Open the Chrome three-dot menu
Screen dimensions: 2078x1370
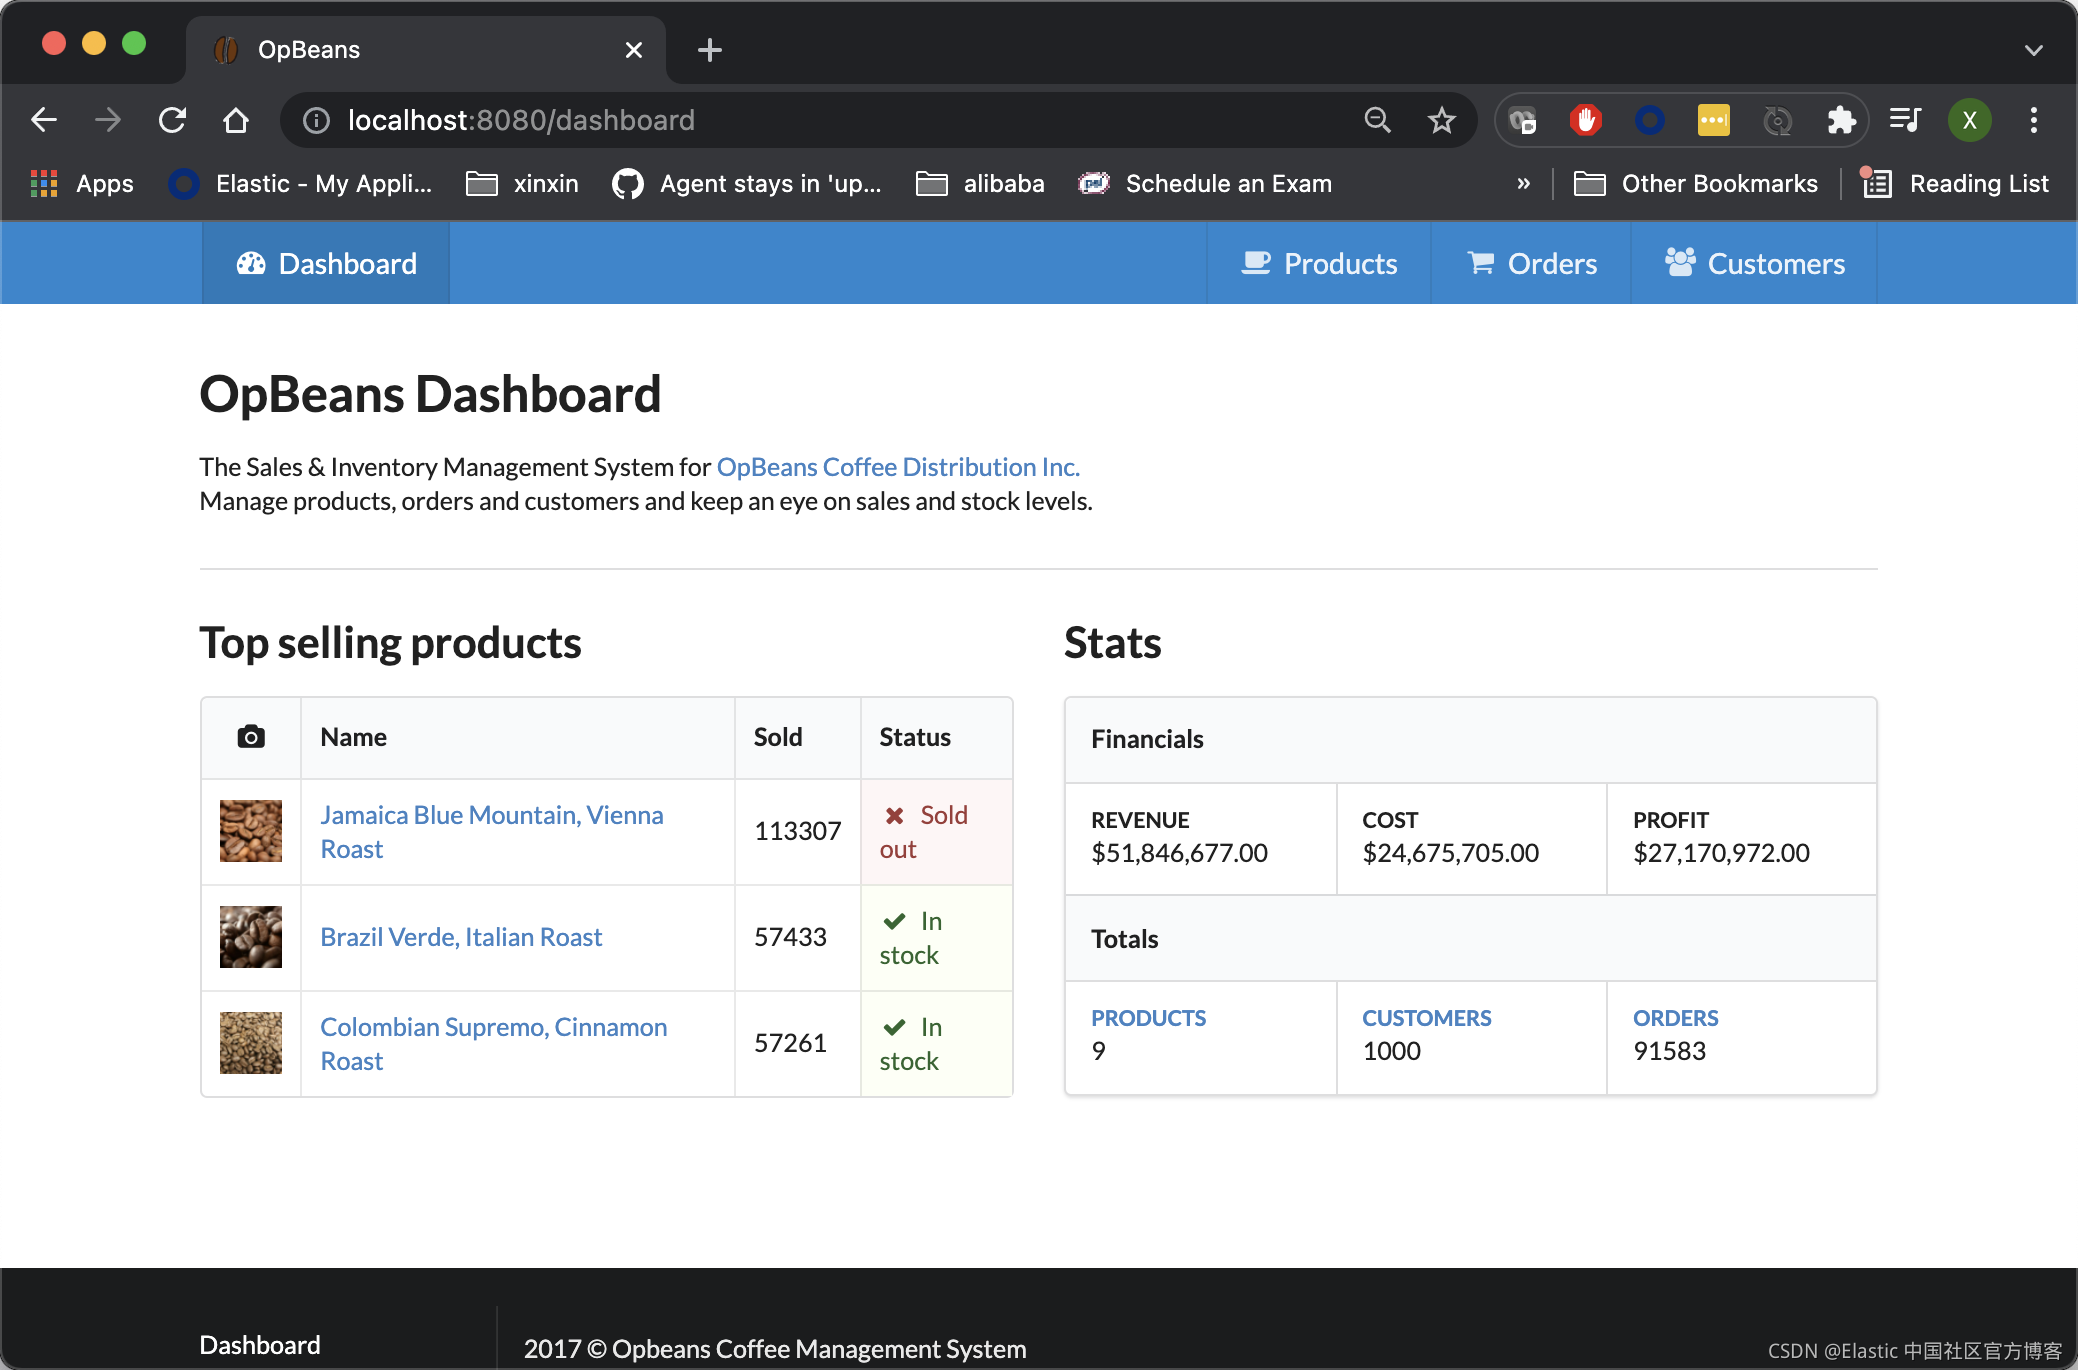pyautogui.click(x=2033, y=120)
